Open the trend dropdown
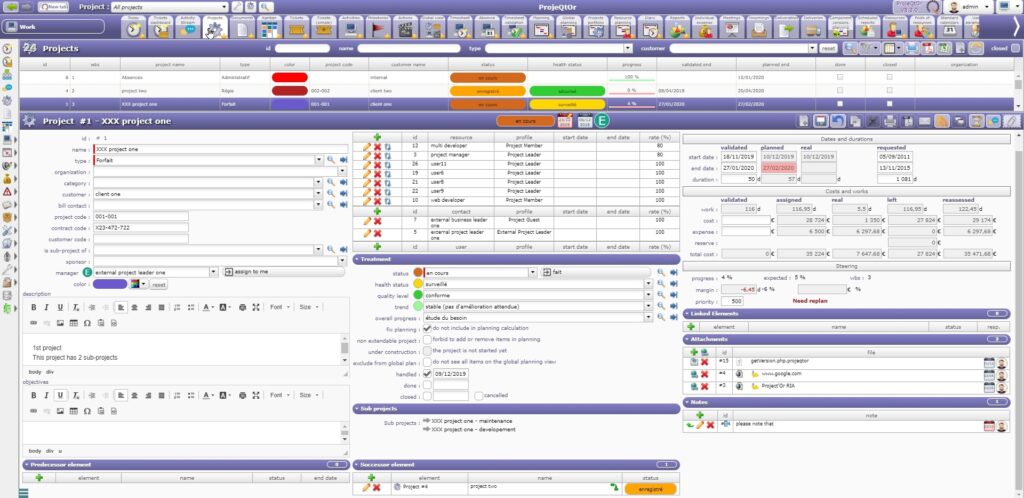1024x498 pixels. click(648, 306)
